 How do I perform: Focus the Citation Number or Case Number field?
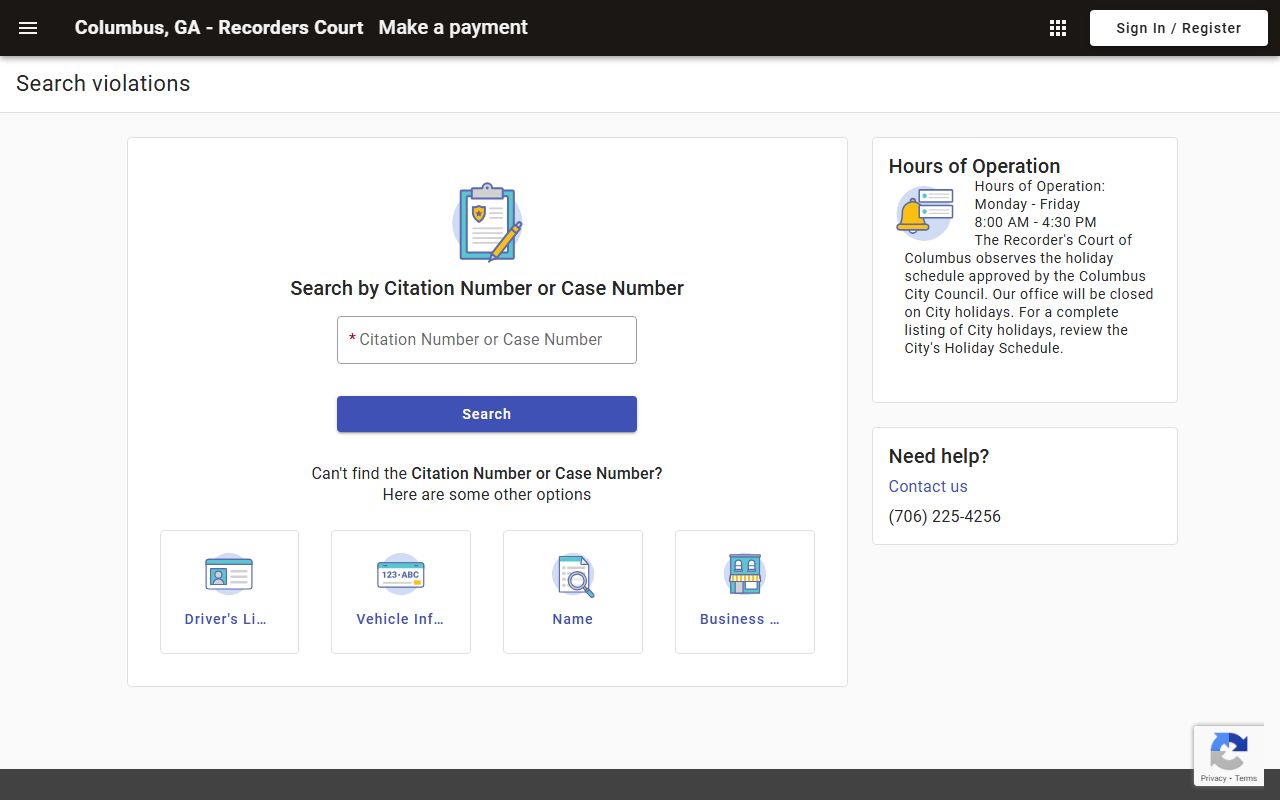(487, 340)
